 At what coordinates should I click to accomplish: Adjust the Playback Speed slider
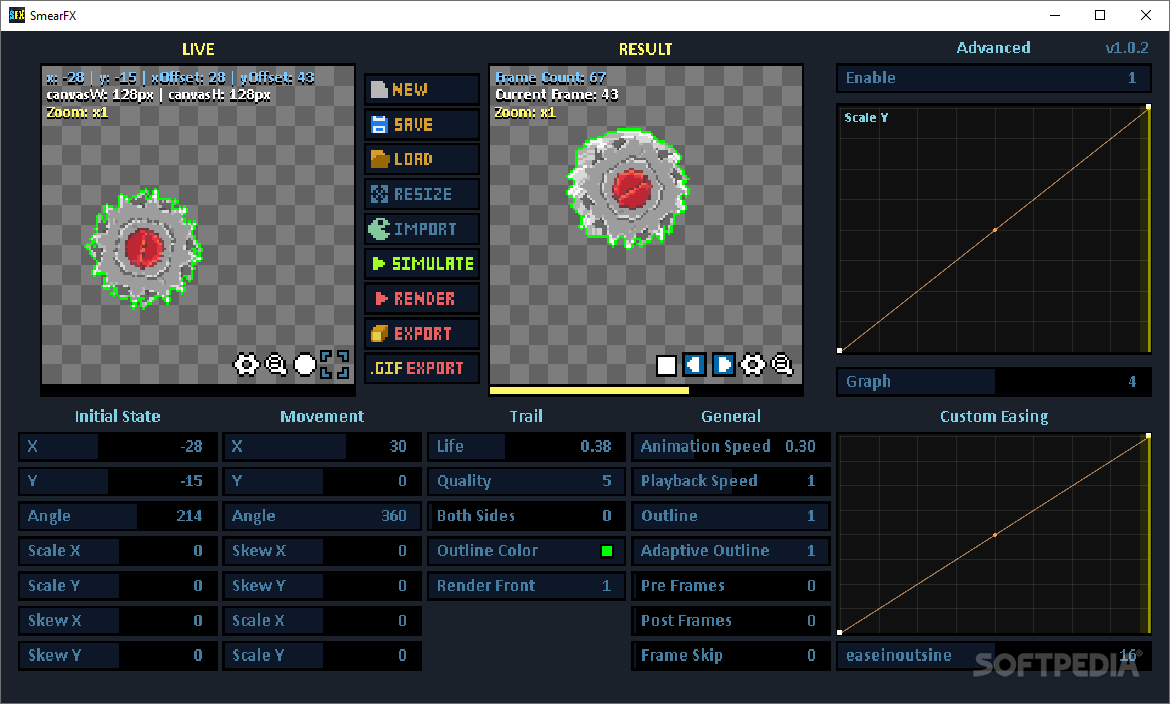(x=731, y=481)
